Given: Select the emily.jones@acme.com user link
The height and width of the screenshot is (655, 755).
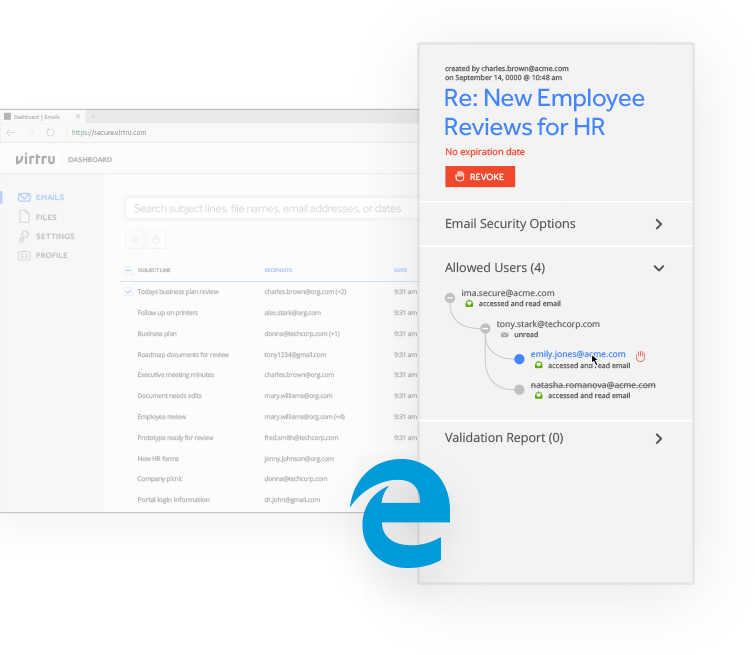Looking at the screenshot, I should click(x=578, y=354).
